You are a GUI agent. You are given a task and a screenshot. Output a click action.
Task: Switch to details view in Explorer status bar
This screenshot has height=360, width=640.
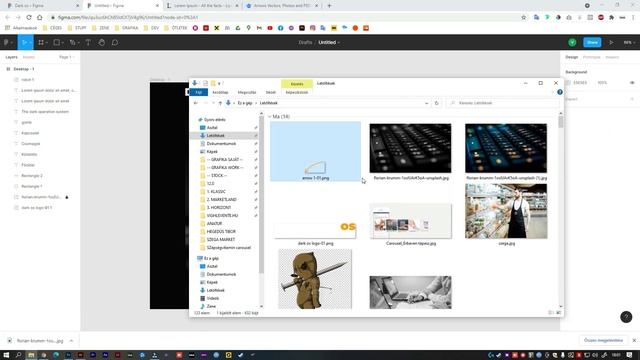pos(551,313)
